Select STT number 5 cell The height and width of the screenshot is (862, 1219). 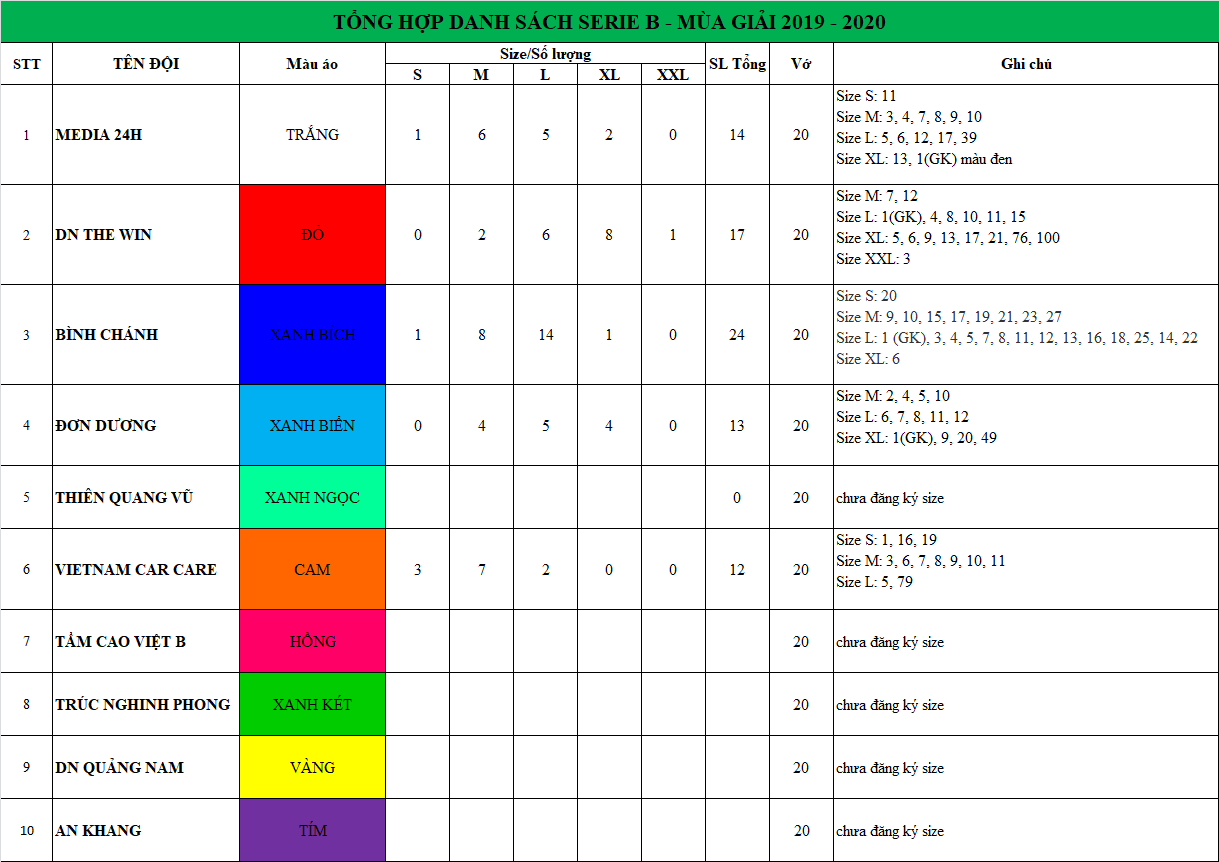coord(27,498)
